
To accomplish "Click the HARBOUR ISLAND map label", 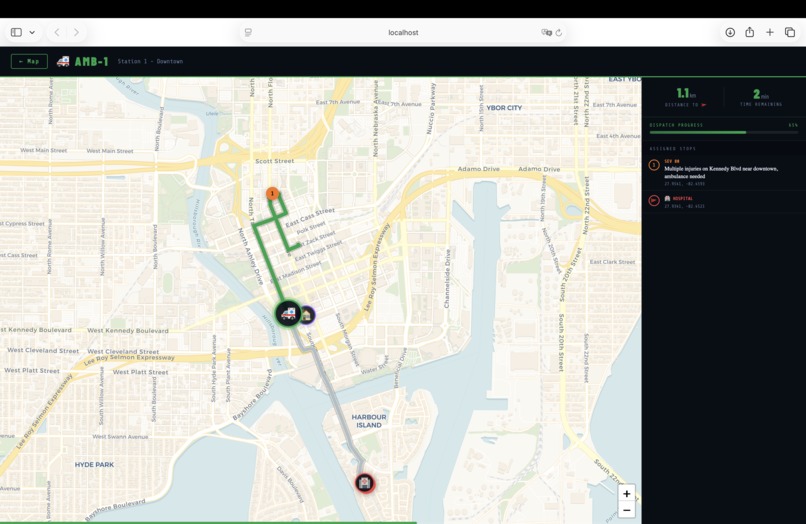I will pos(369,421).
